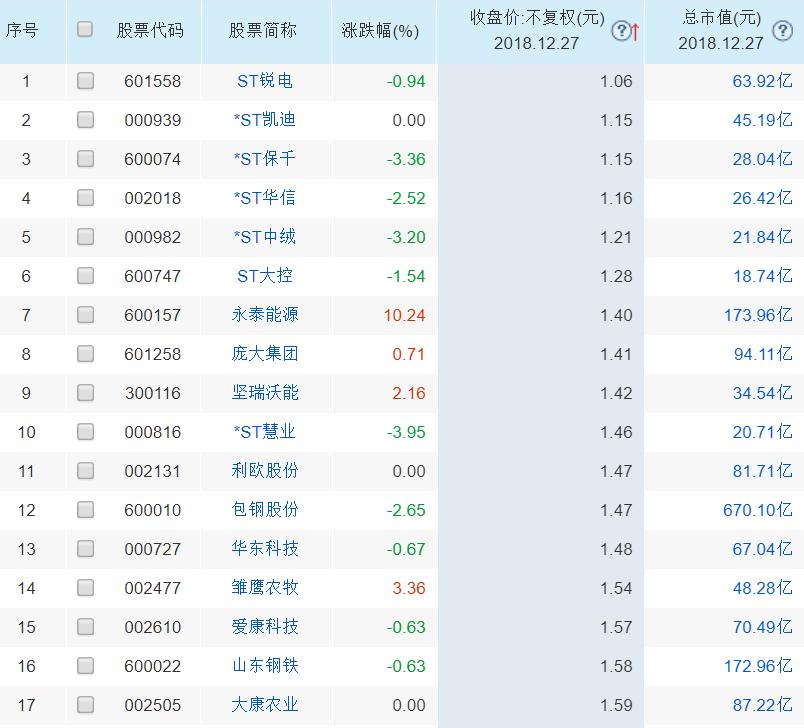Check the box for stock 601558
804x728 pixels.
coord(85,80)
